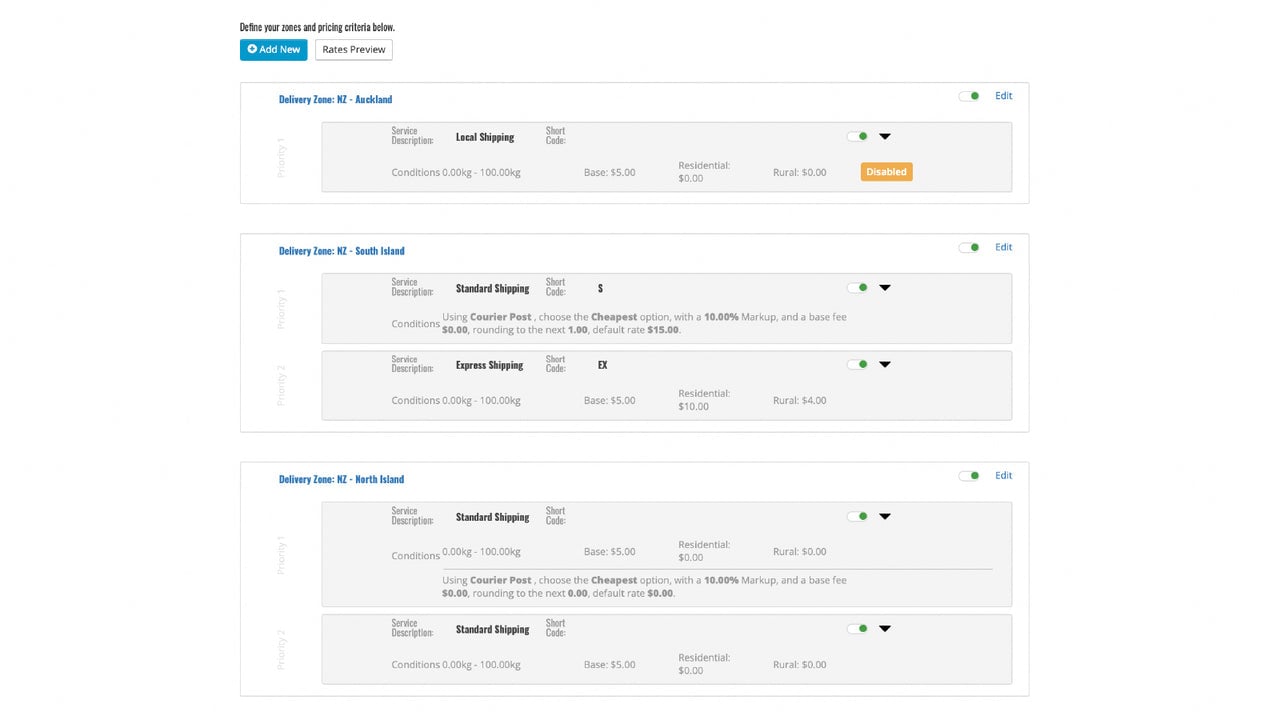1280x720 pixels.
Task: Toggle North Island priority 2 Standard Shipping switch
Action: pos(857,629)
